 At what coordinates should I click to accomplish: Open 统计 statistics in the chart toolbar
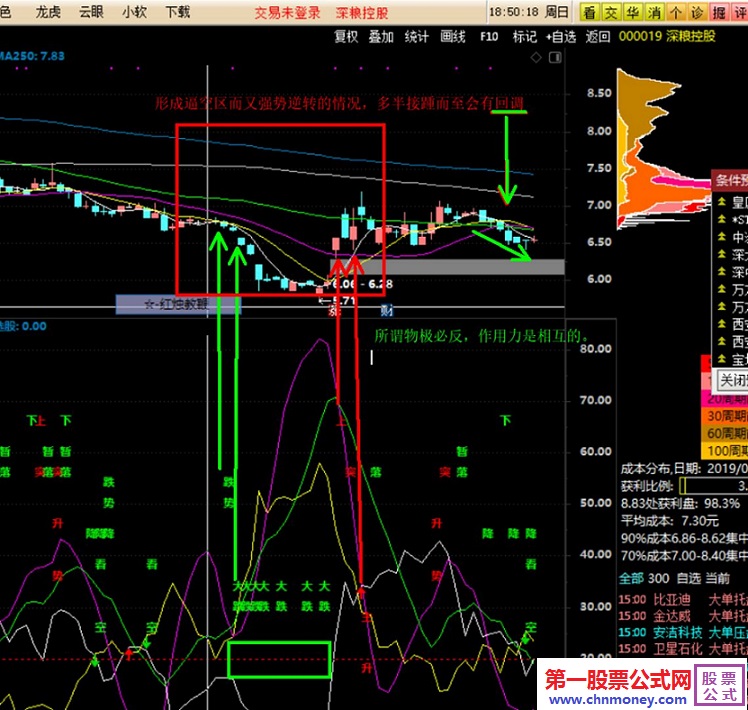[416, 36]
